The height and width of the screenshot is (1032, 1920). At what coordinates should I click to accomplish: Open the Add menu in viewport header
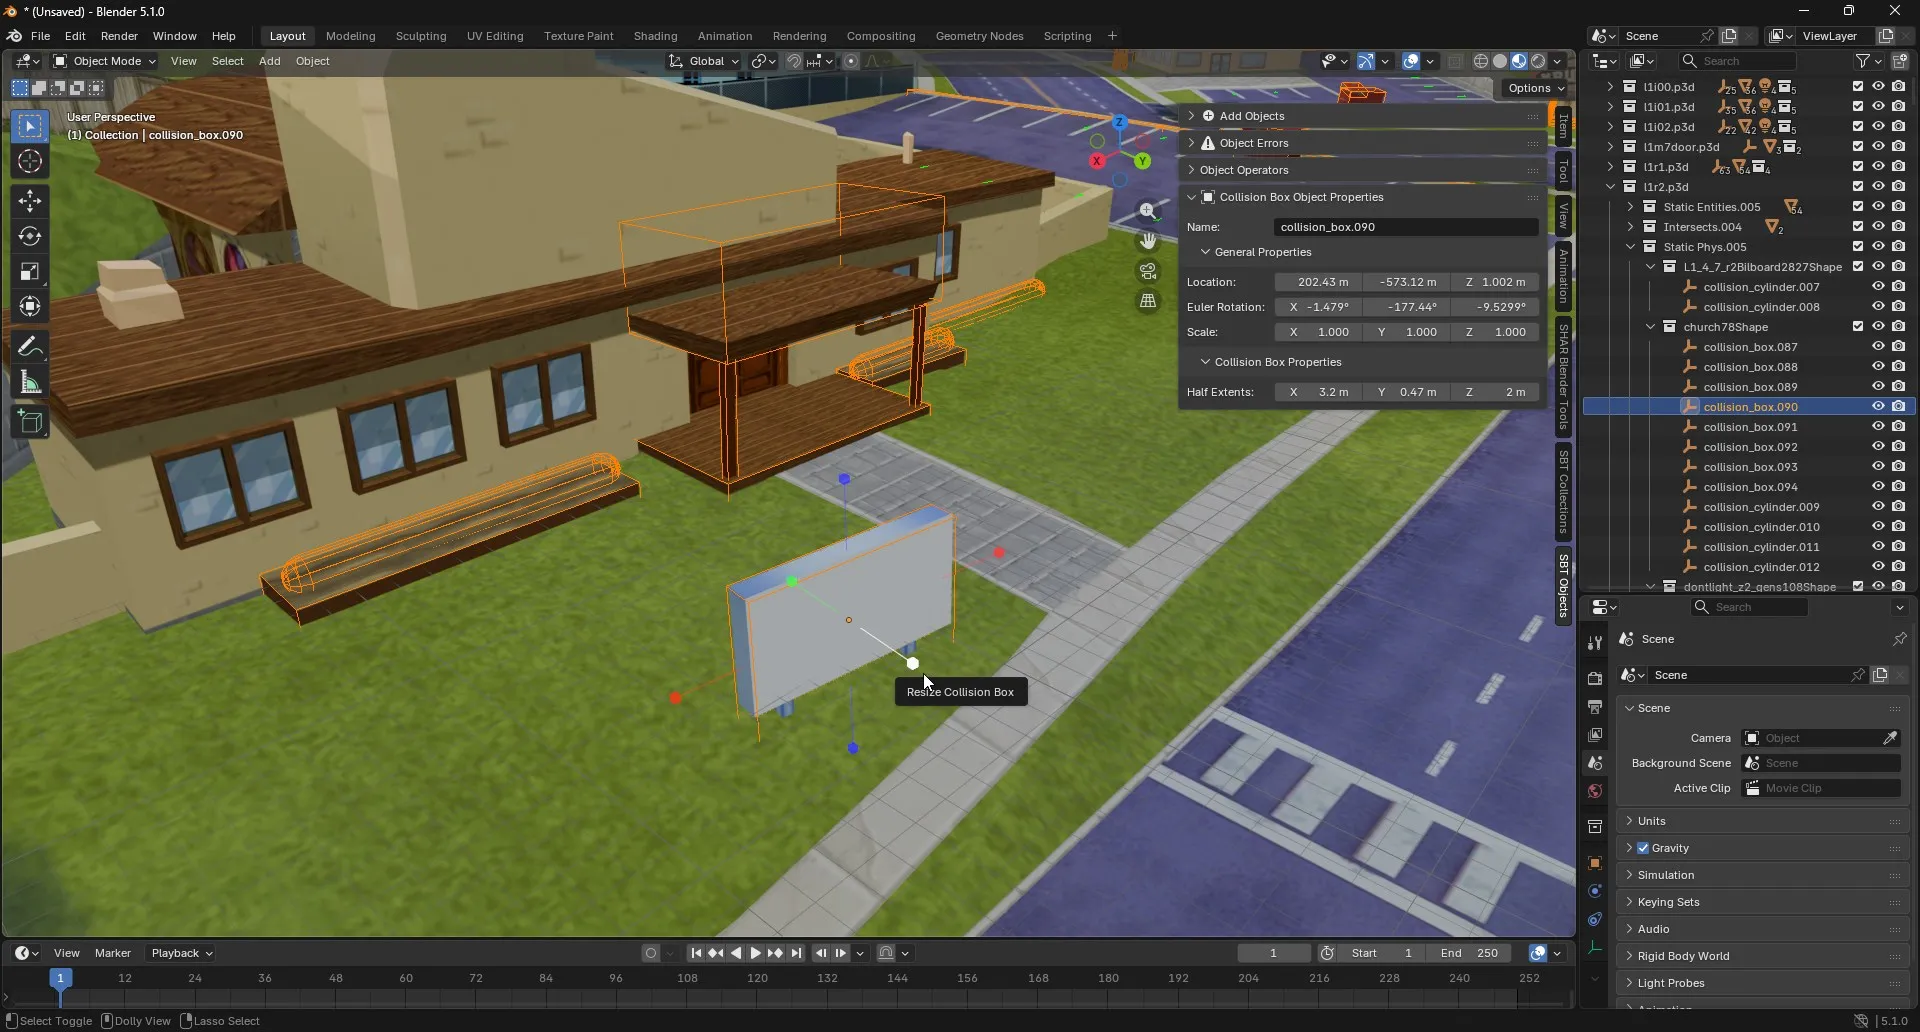pyautogui.click(x=269, y=61)
